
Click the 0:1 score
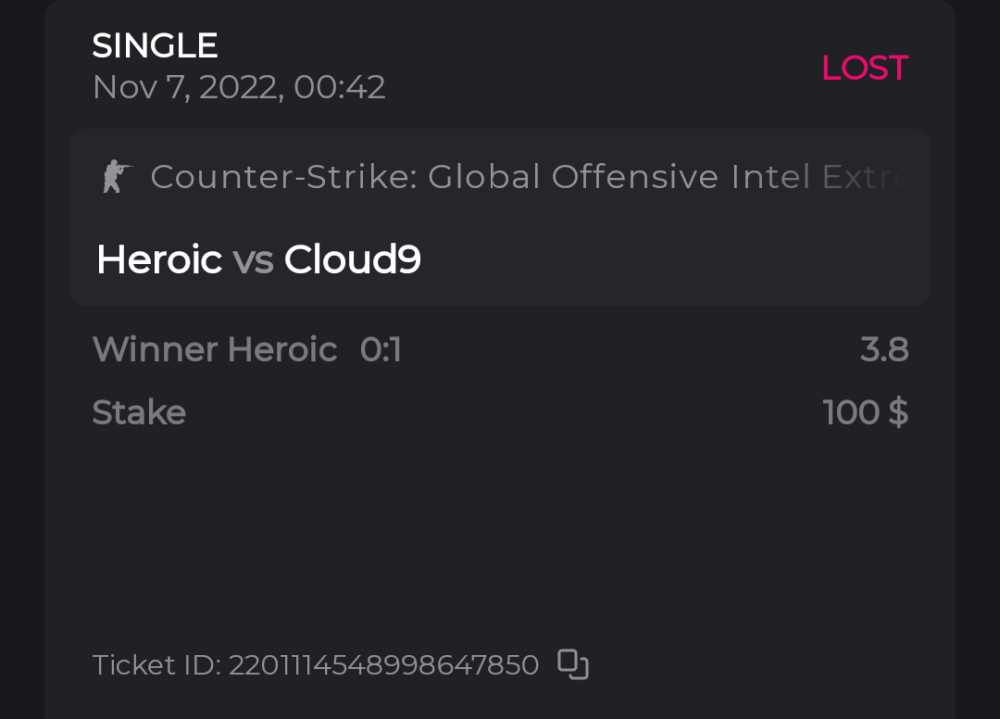[x=381, y=349]
